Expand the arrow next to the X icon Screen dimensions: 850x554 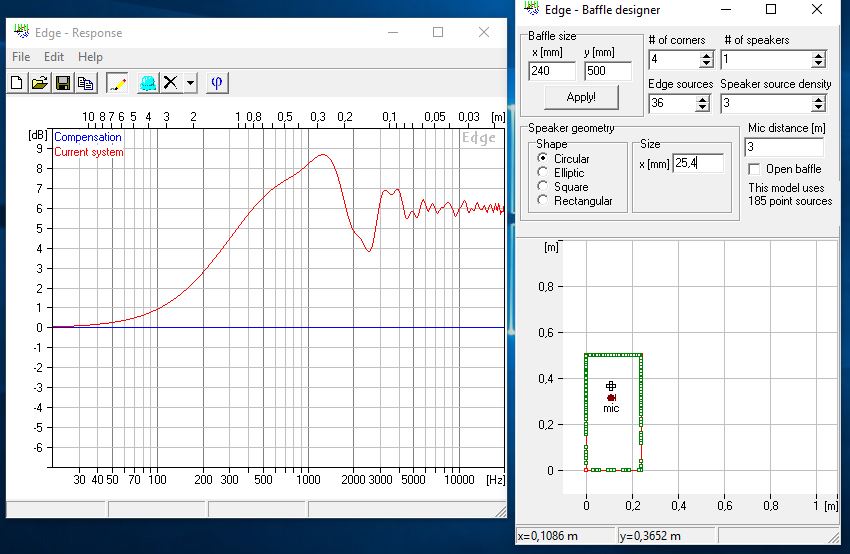[x=190, y=83]
